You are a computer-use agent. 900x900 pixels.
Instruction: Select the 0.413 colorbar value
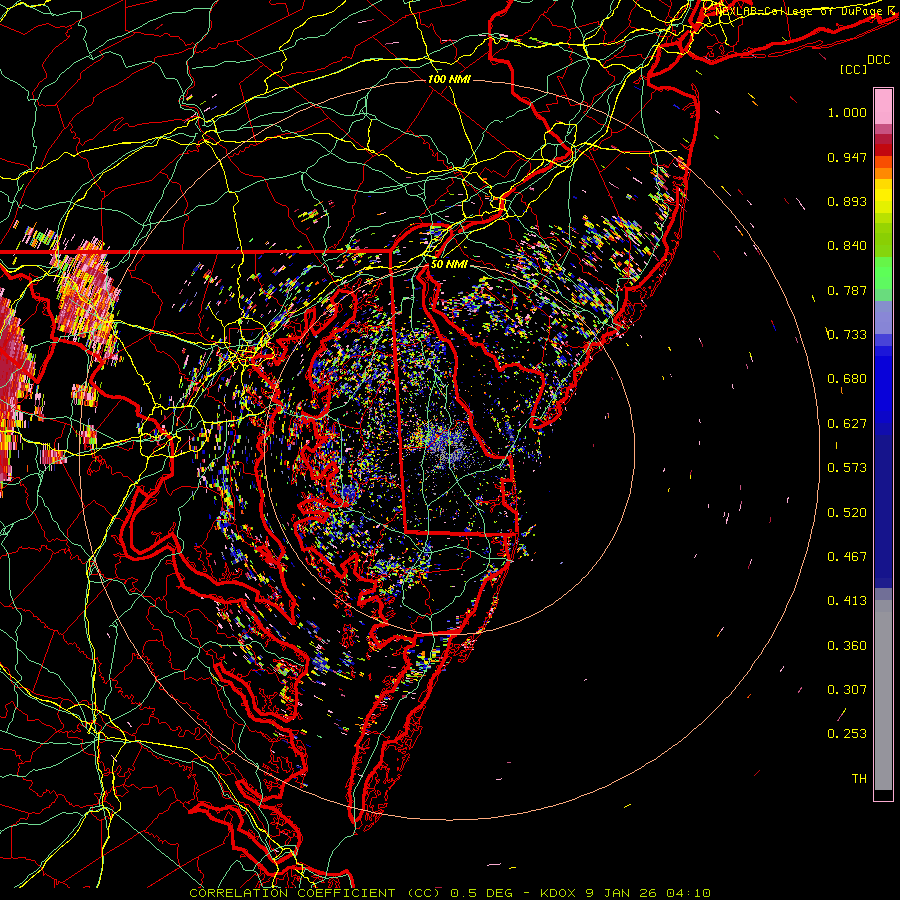click(x=847, y=601)
